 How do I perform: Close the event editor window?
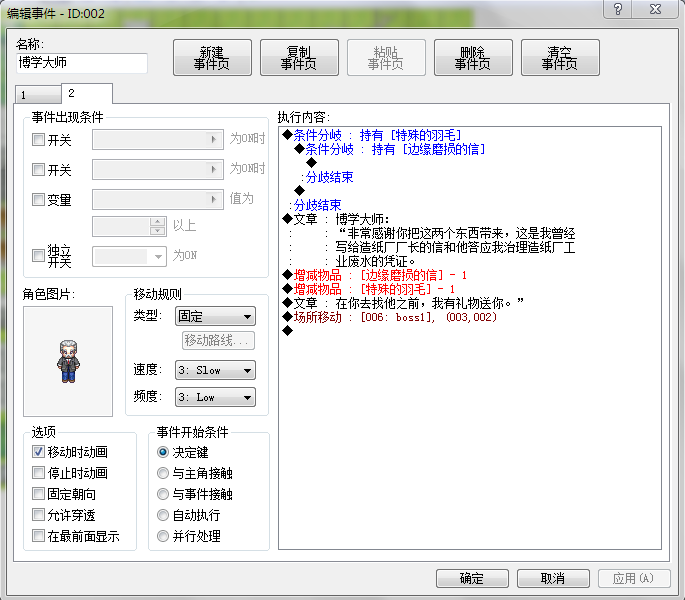click(x=655, y=9)
